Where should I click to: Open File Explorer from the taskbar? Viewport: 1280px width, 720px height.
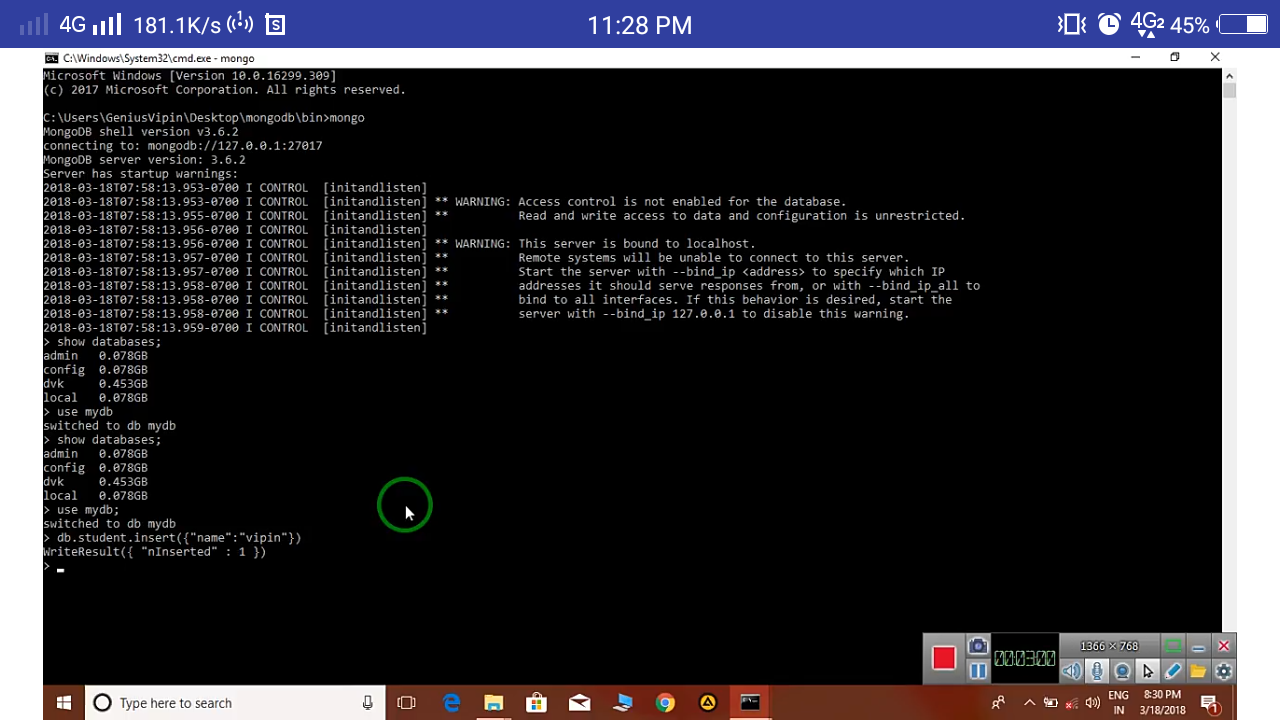click(x=493, y=703)
